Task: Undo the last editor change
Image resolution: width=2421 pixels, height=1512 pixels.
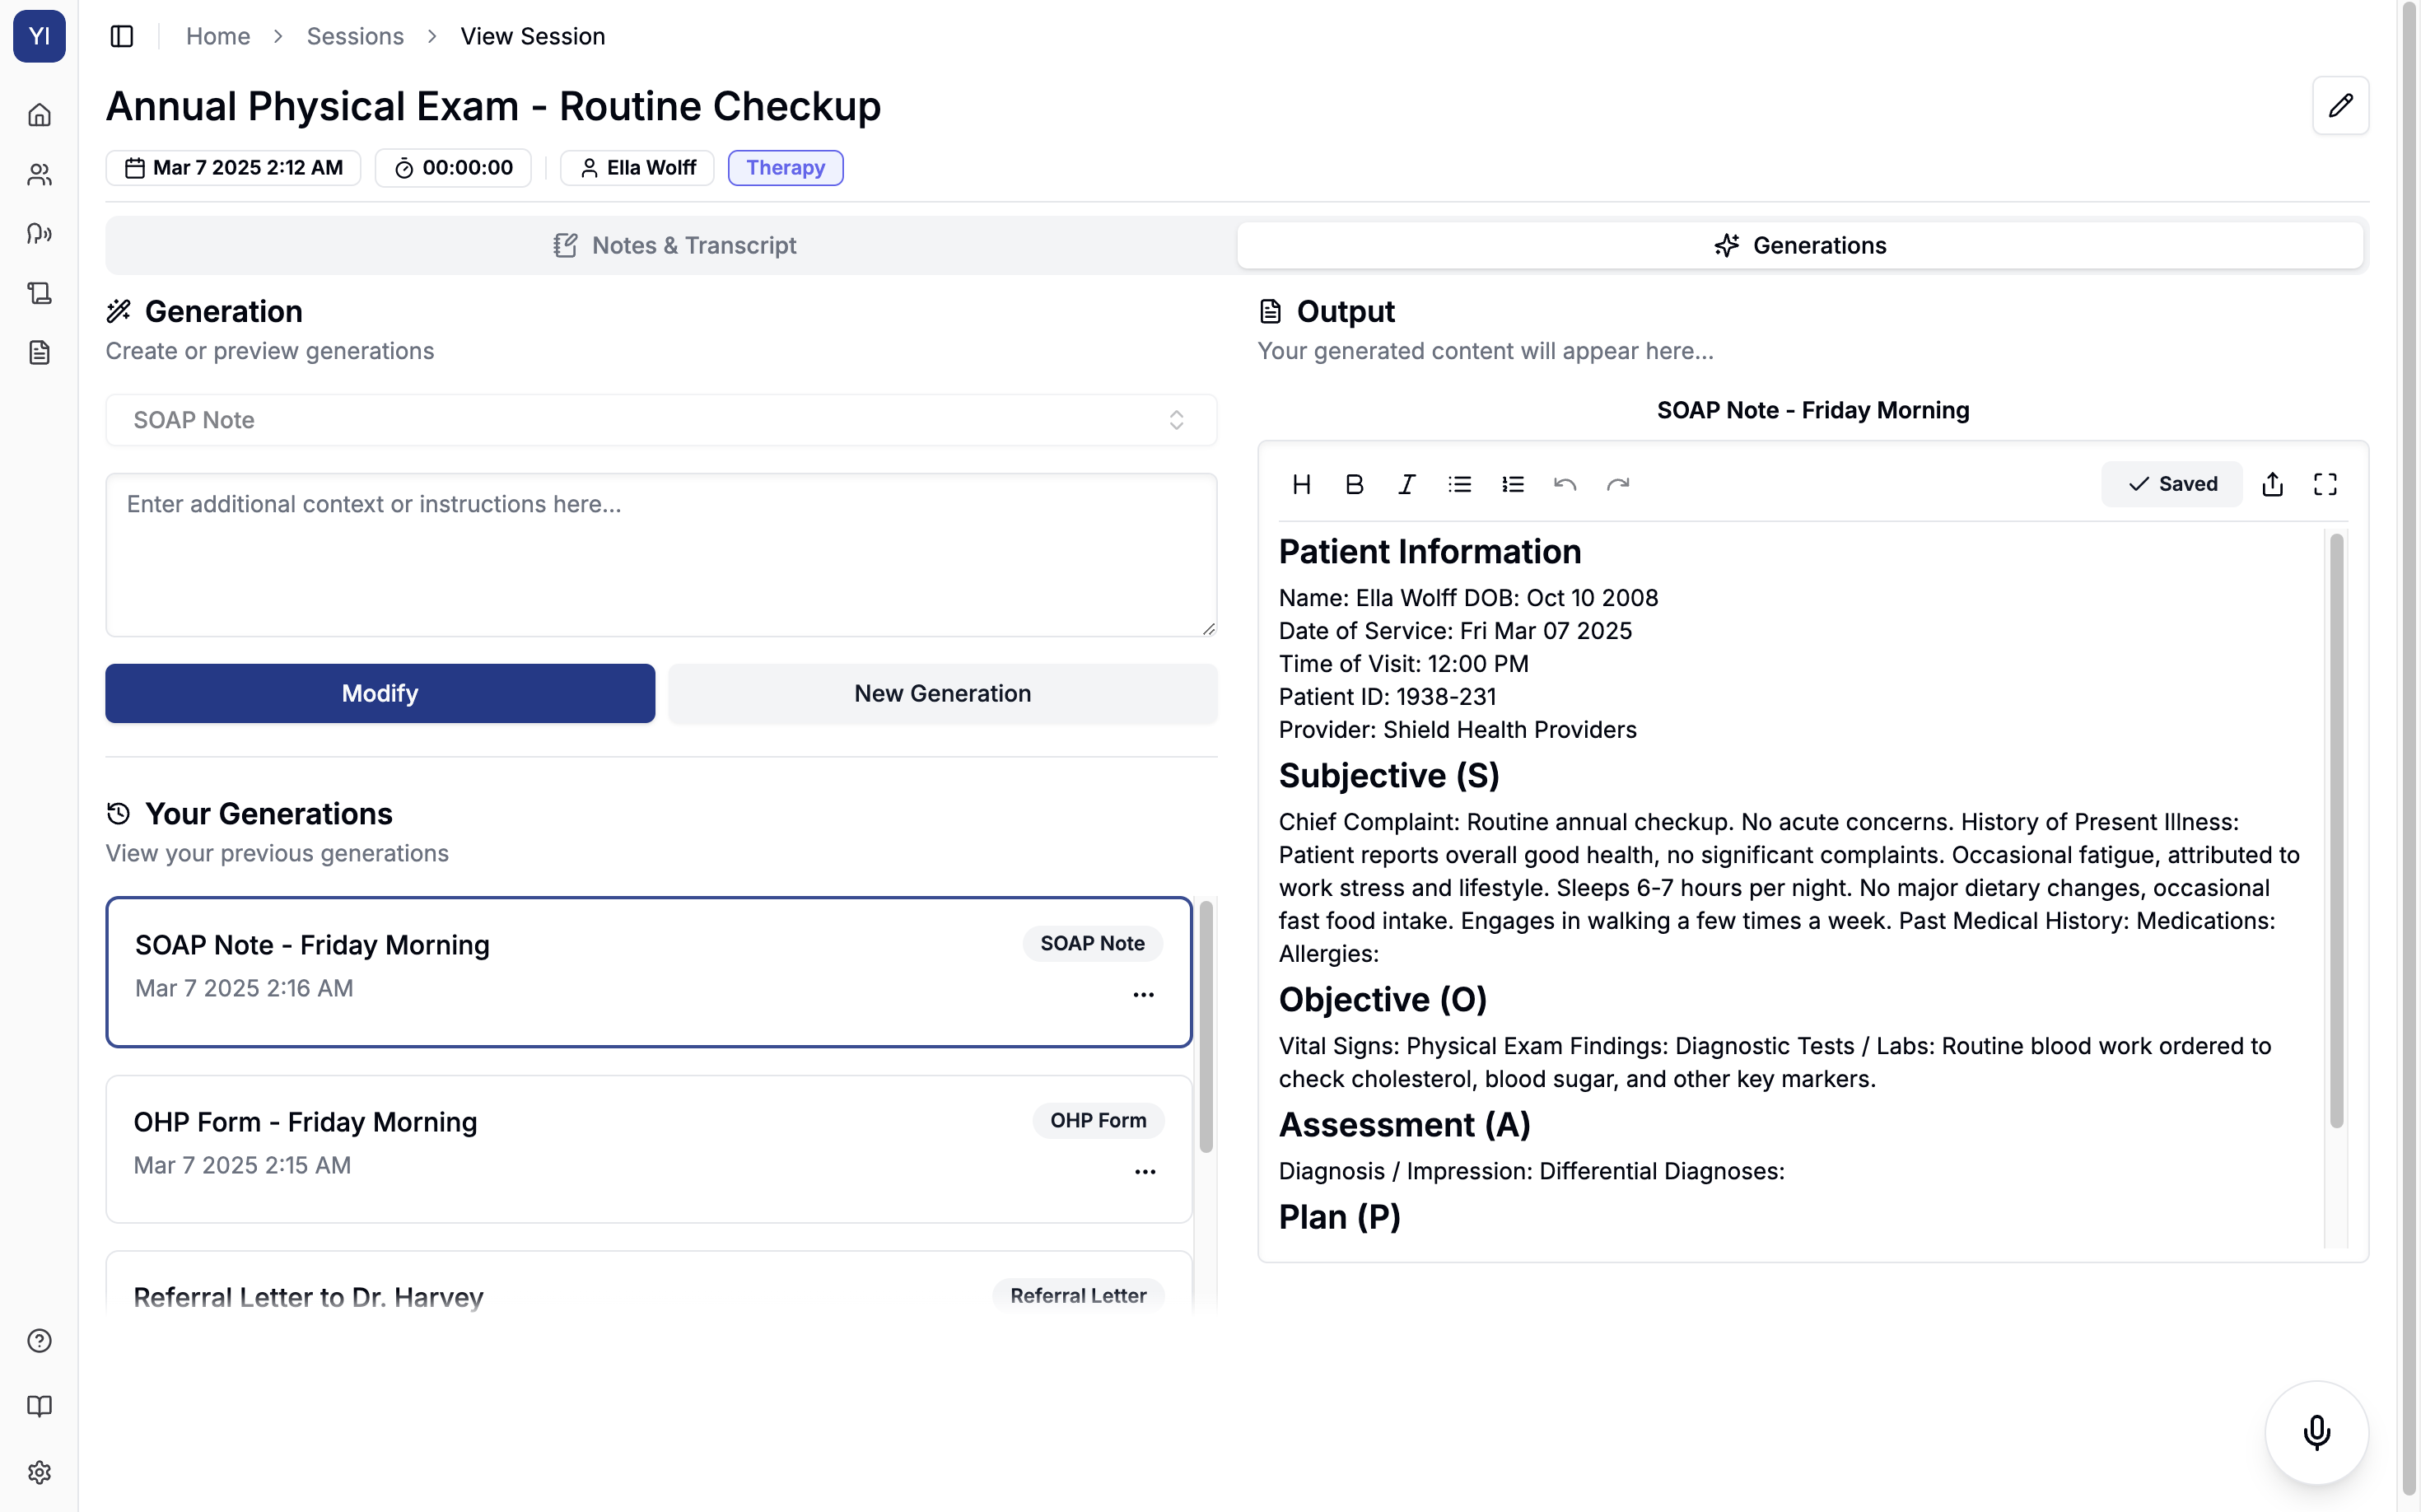Action: (x=1564, y=484)
